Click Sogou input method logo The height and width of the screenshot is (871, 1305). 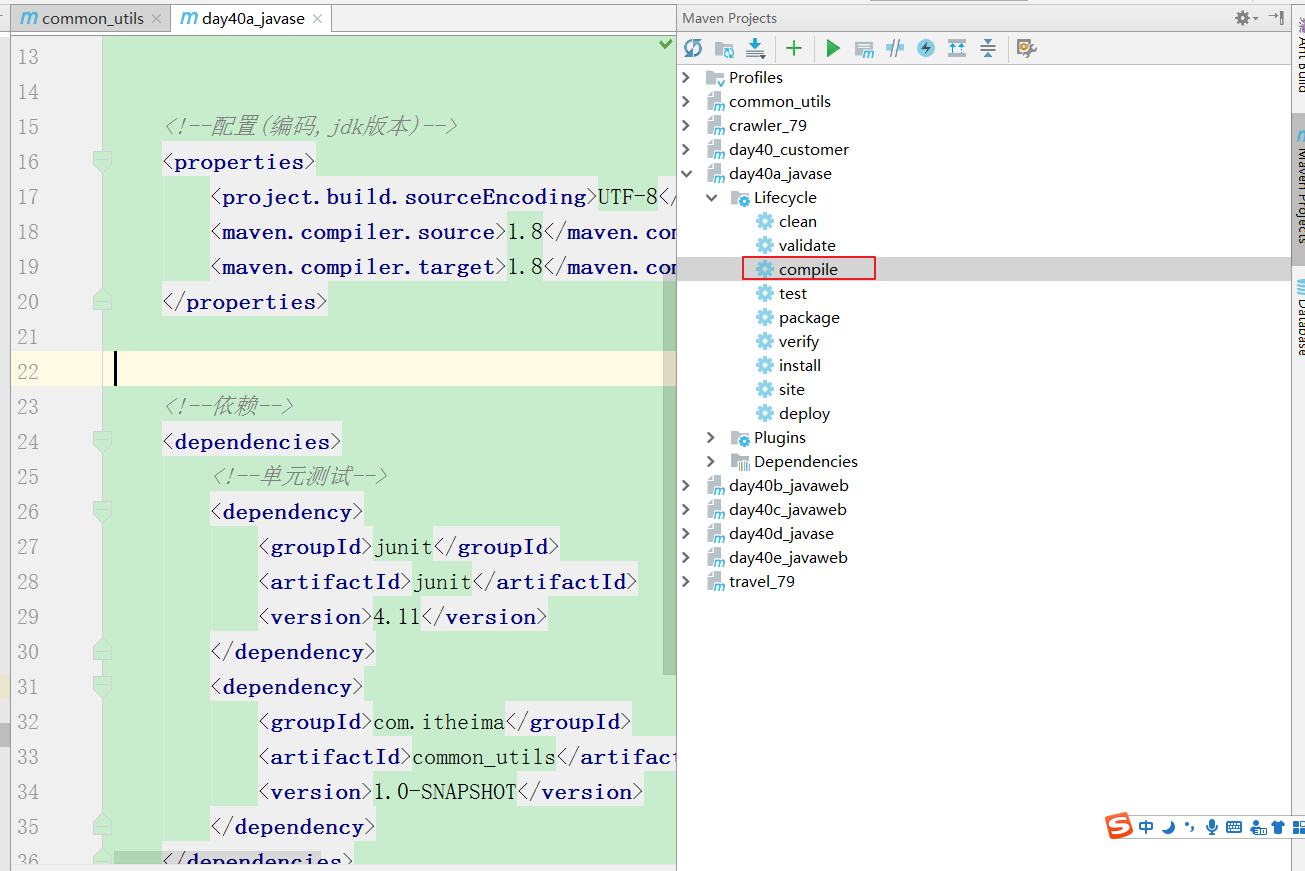click(x=1119, y=827)
